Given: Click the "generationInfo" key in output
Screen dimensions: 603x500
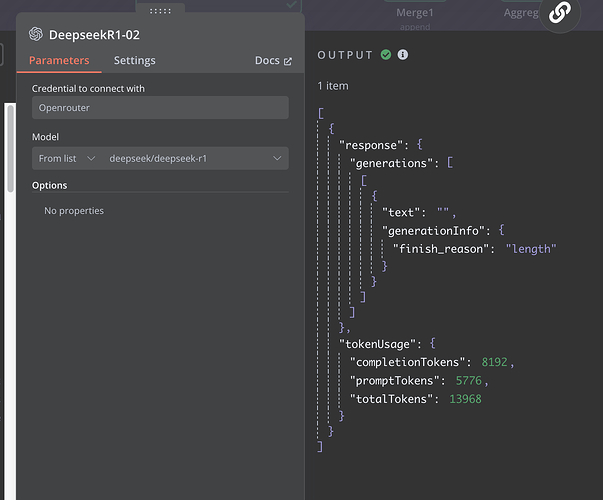Looking at the screenshot, I should click(x=433, y=231).
